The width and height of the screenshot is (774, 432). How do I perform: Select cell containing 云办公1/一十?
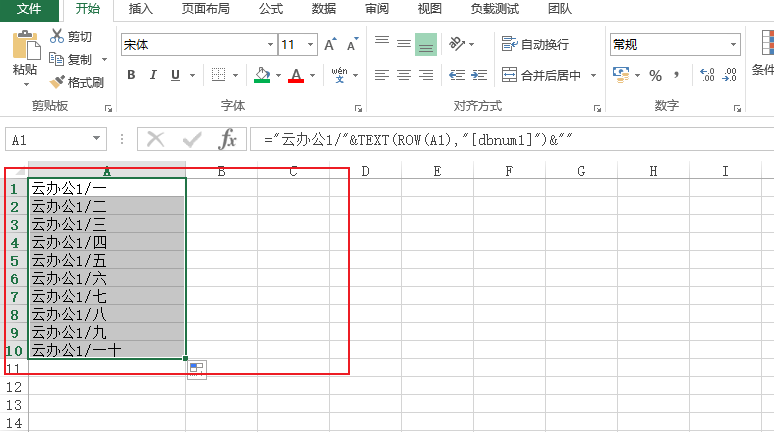tap(107, 350)
